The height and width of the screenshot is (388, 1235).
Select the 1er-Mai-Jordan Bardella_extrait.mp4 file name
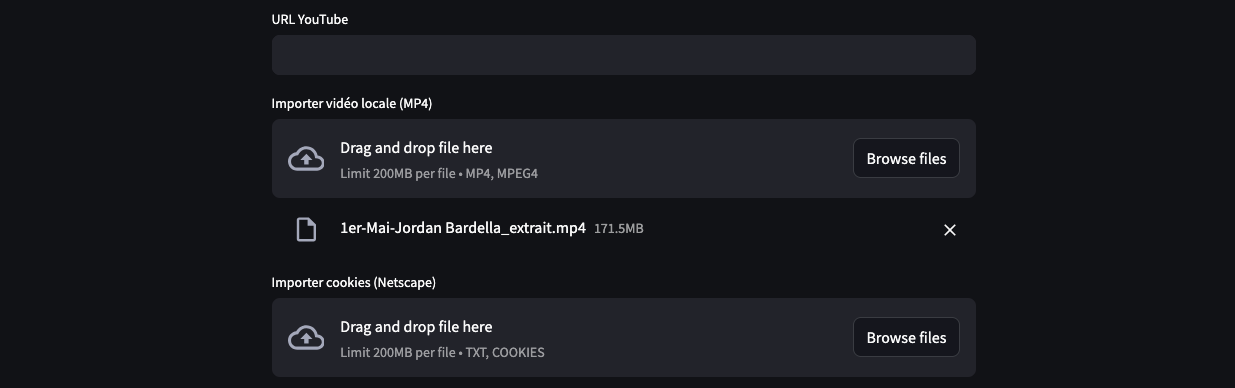[x=463, y=228]
